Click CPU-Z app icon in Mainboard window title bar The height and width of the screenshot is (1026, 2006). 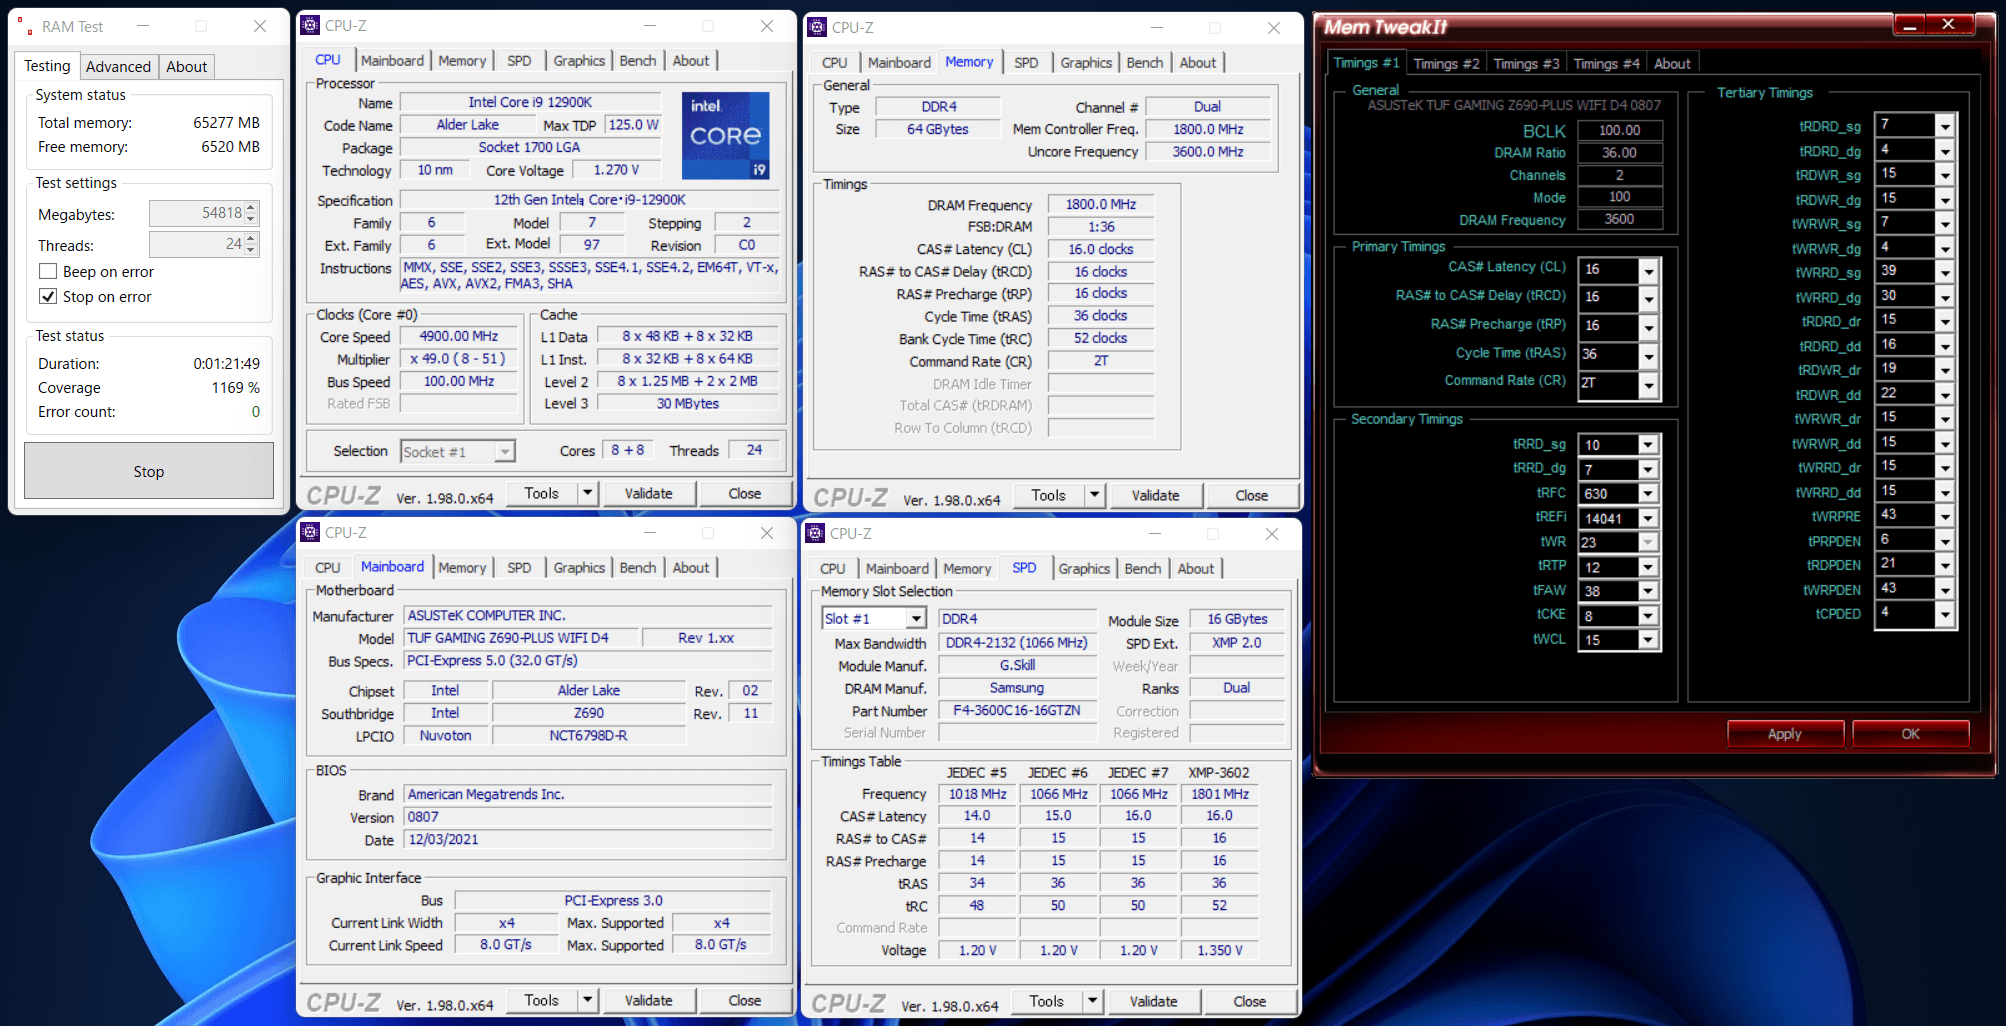click(311, 532)
